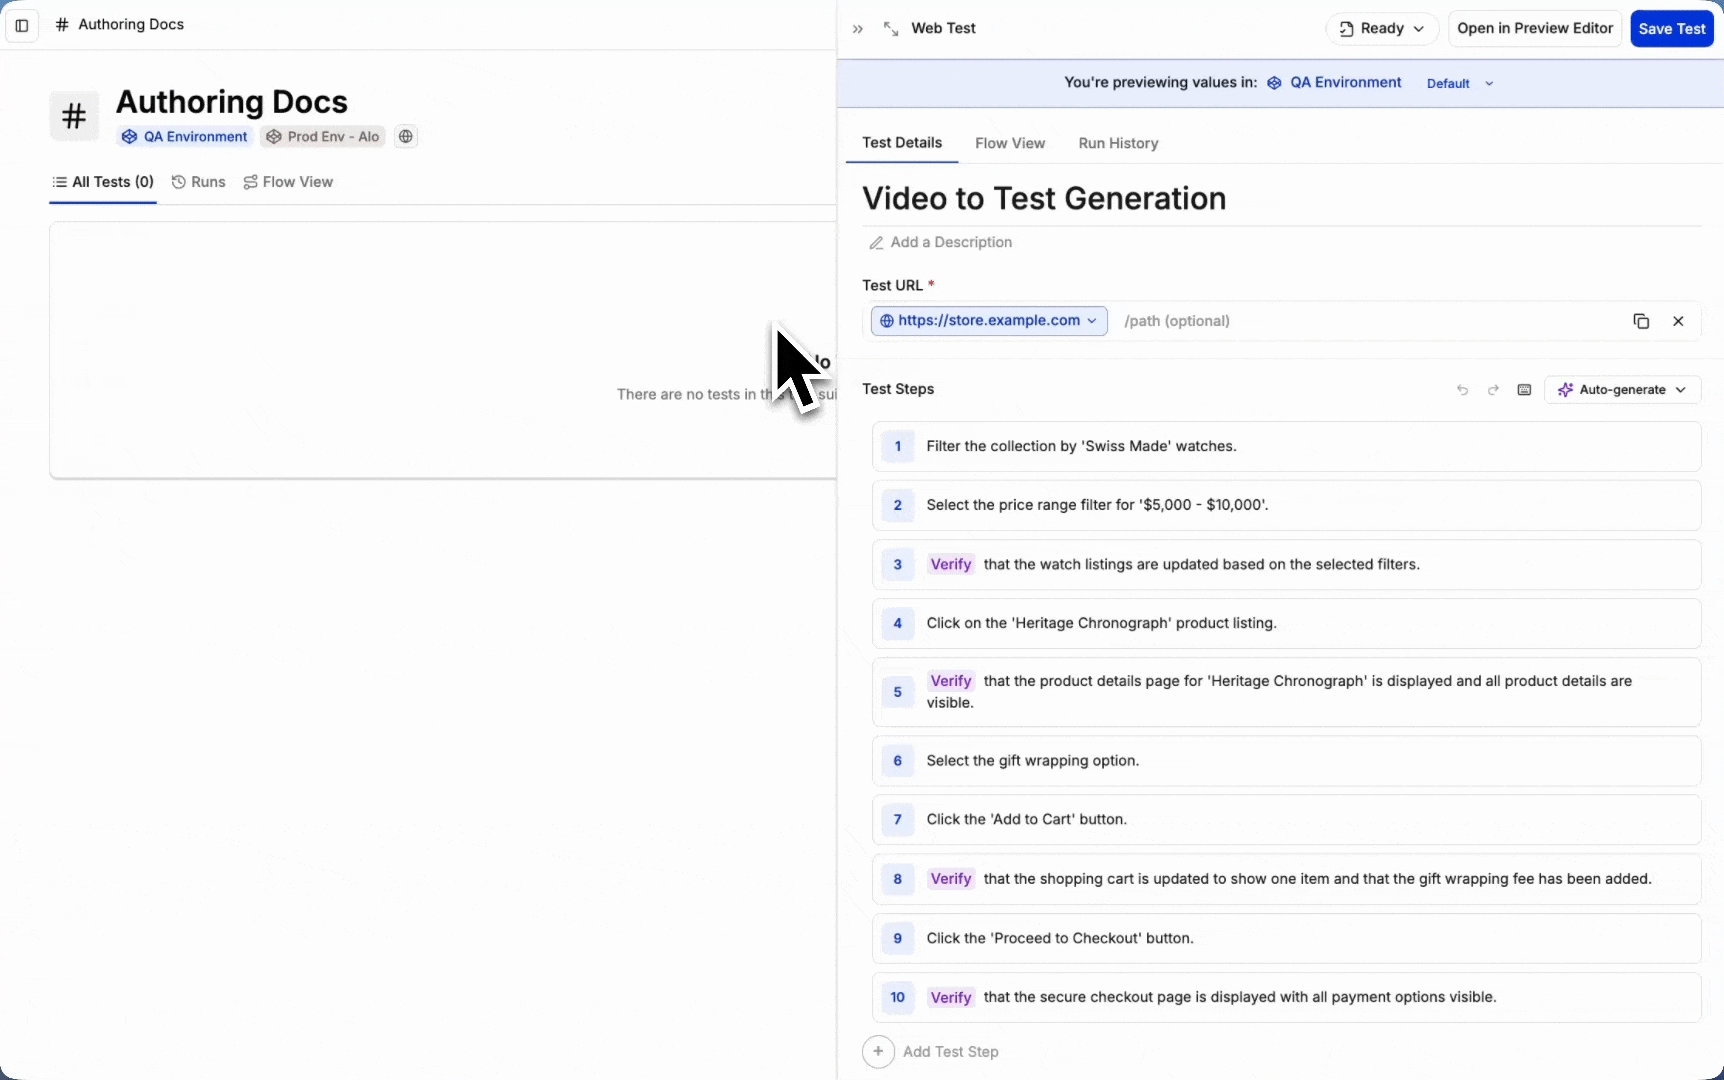Click the Verify tag in step 10

(x=950, y=998)
